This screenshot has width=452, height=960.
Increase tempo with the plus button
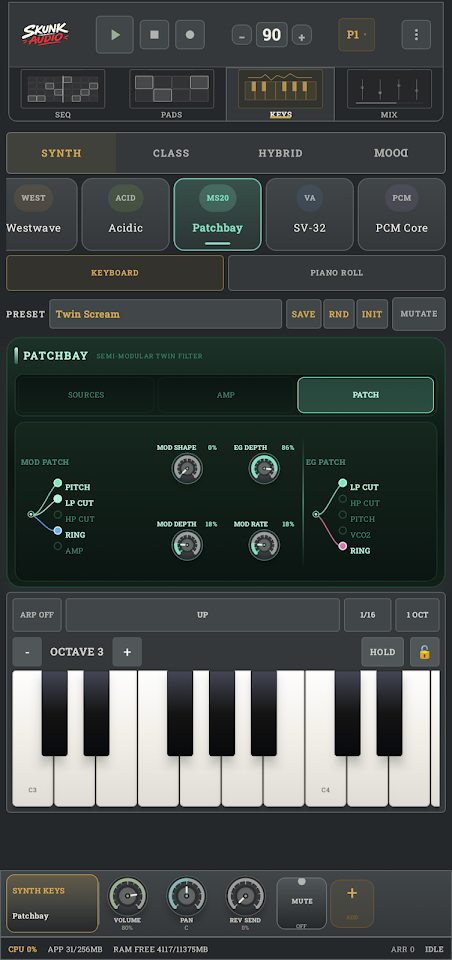(x=301, y=36)
